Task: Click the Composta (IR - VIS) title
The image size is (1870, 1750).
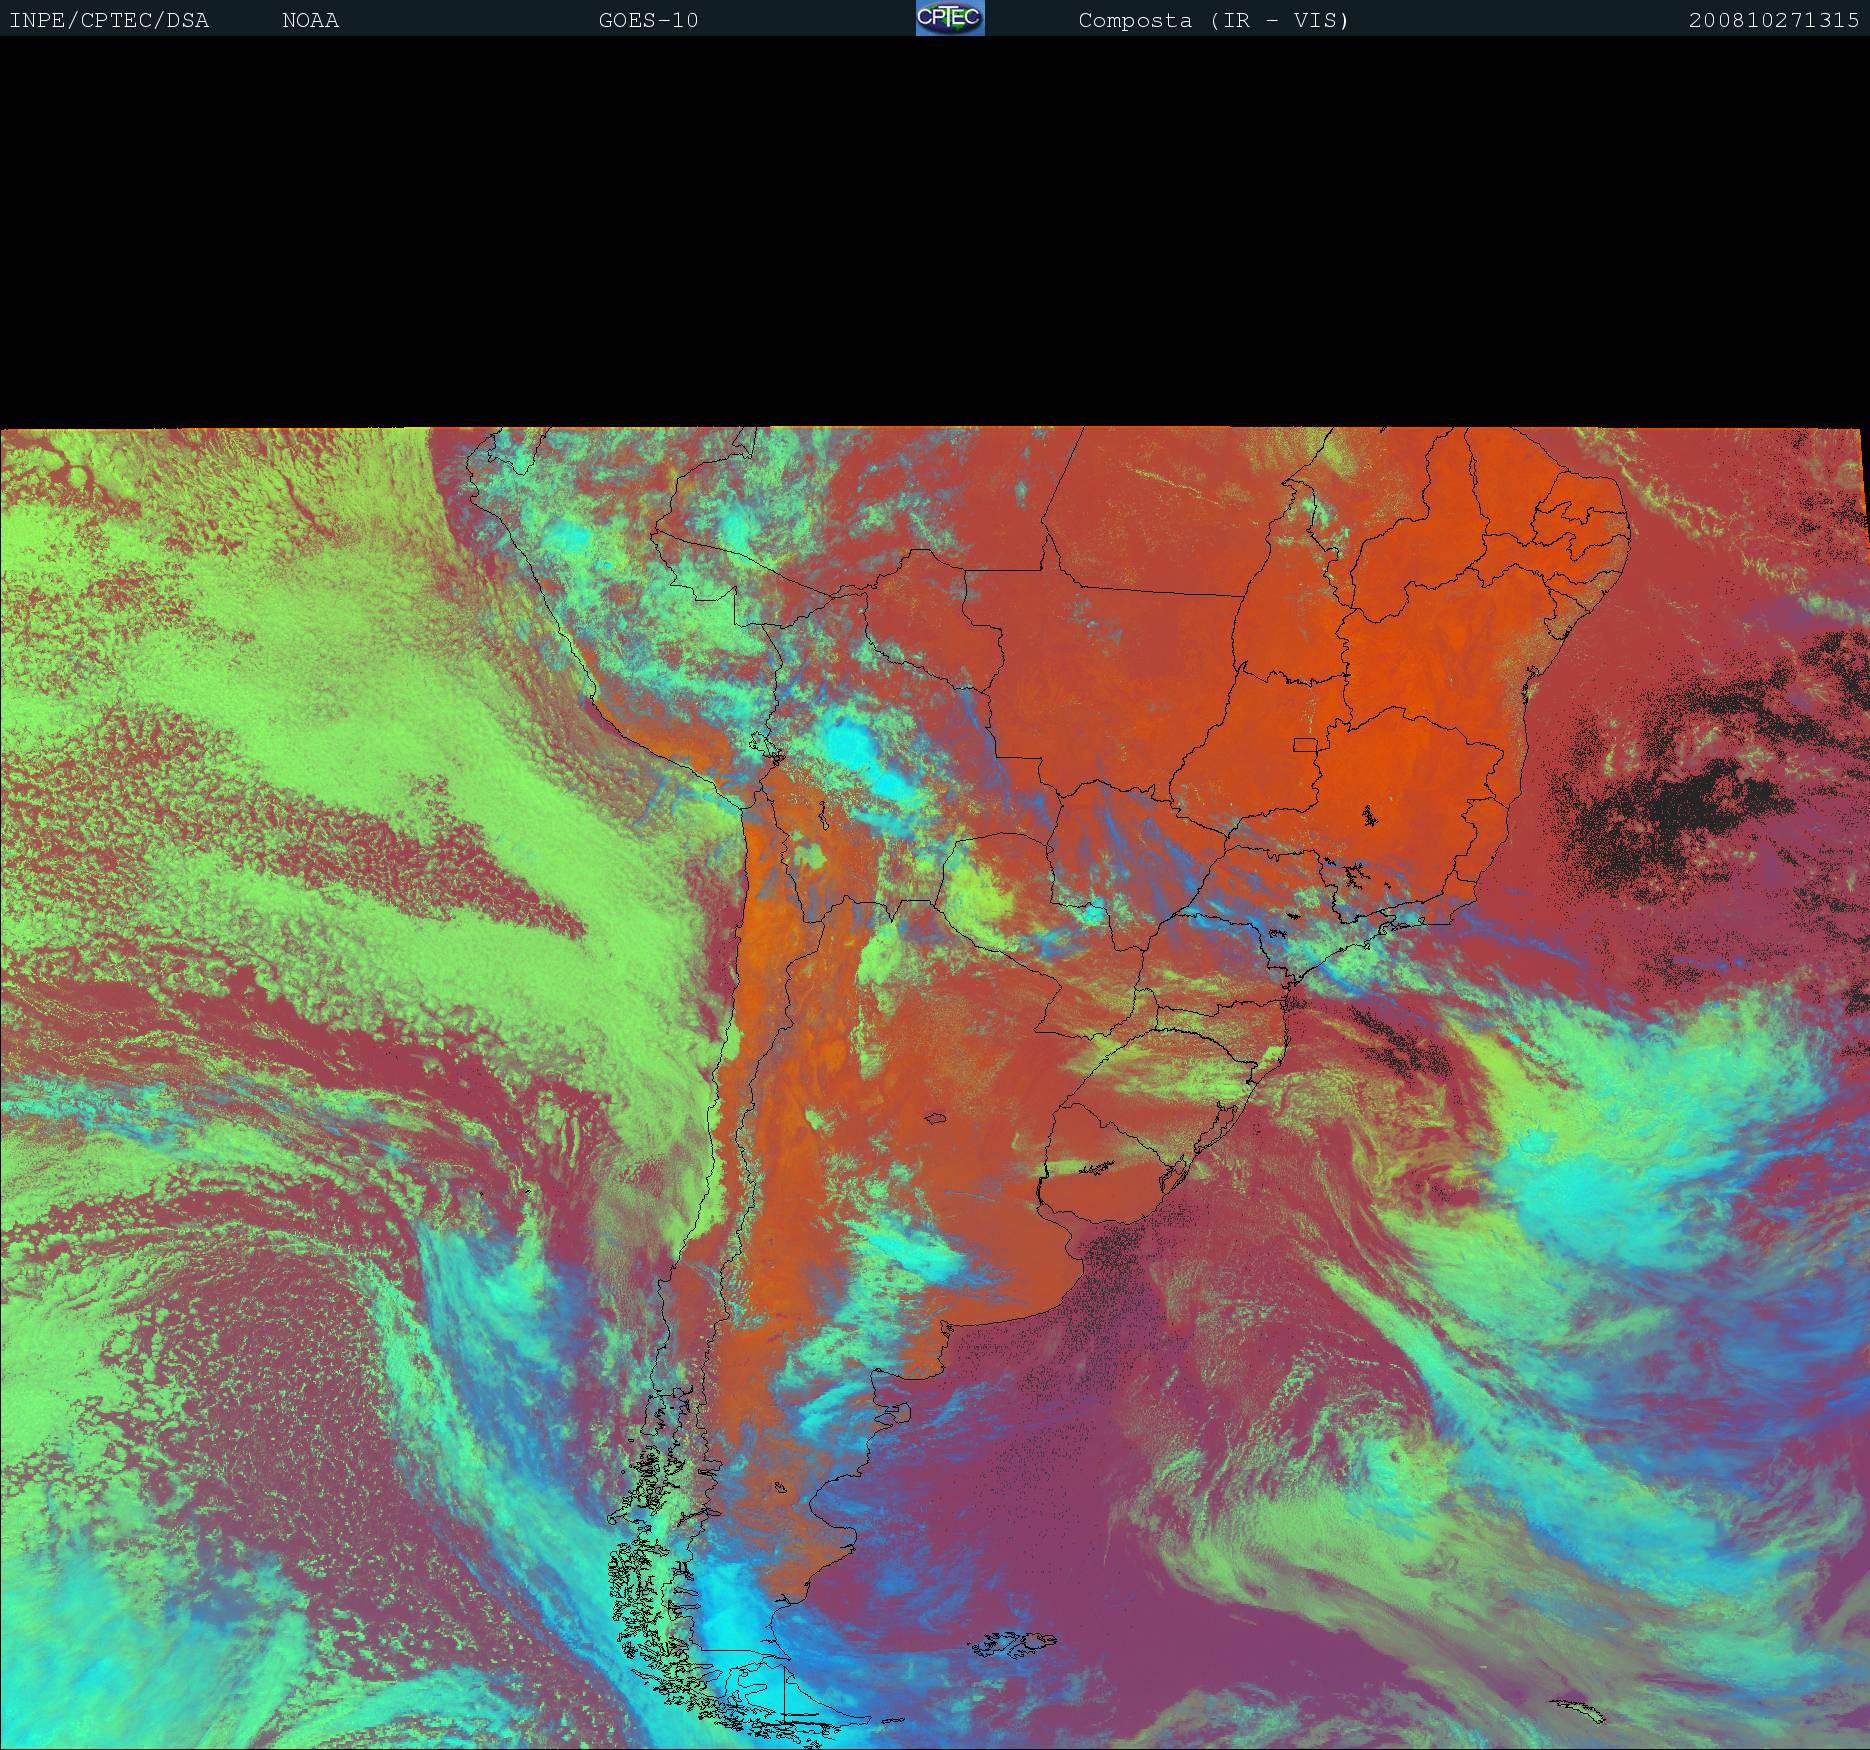Action: (x=1213, y=20)
